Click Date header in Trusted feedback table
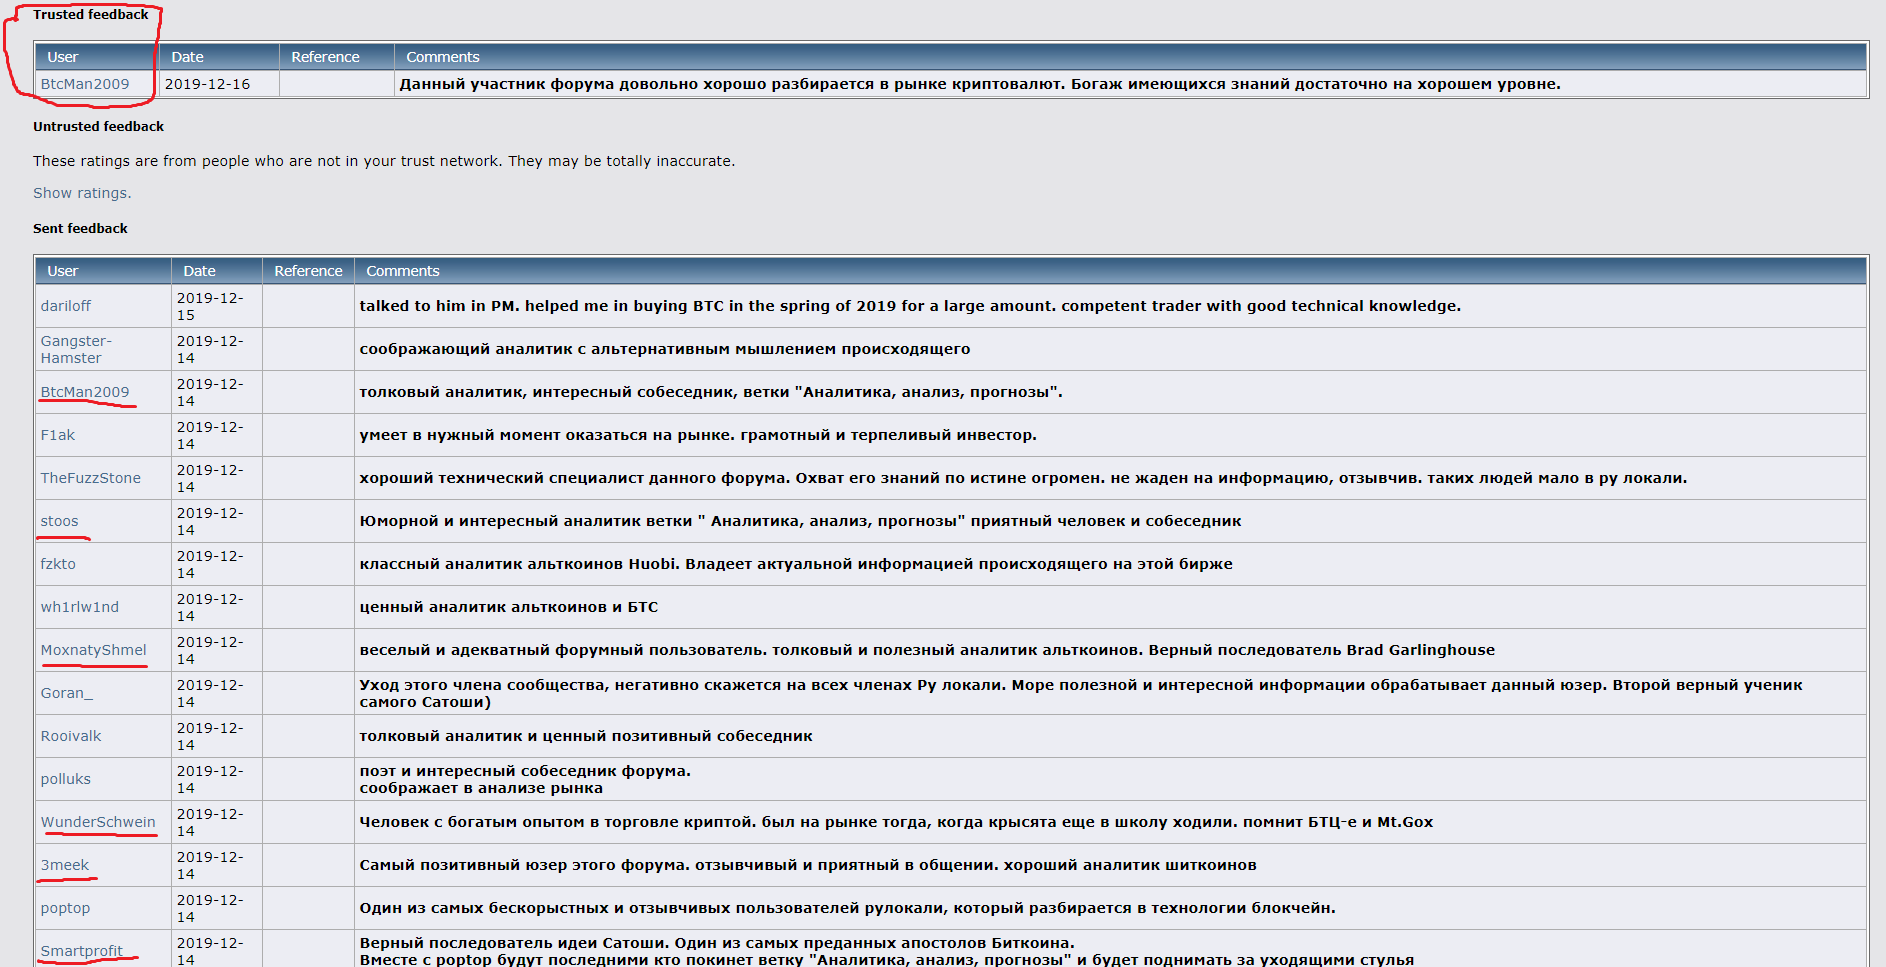This screenshot has width=1886, height=967. pyautogui.click(x=187, y=57)
